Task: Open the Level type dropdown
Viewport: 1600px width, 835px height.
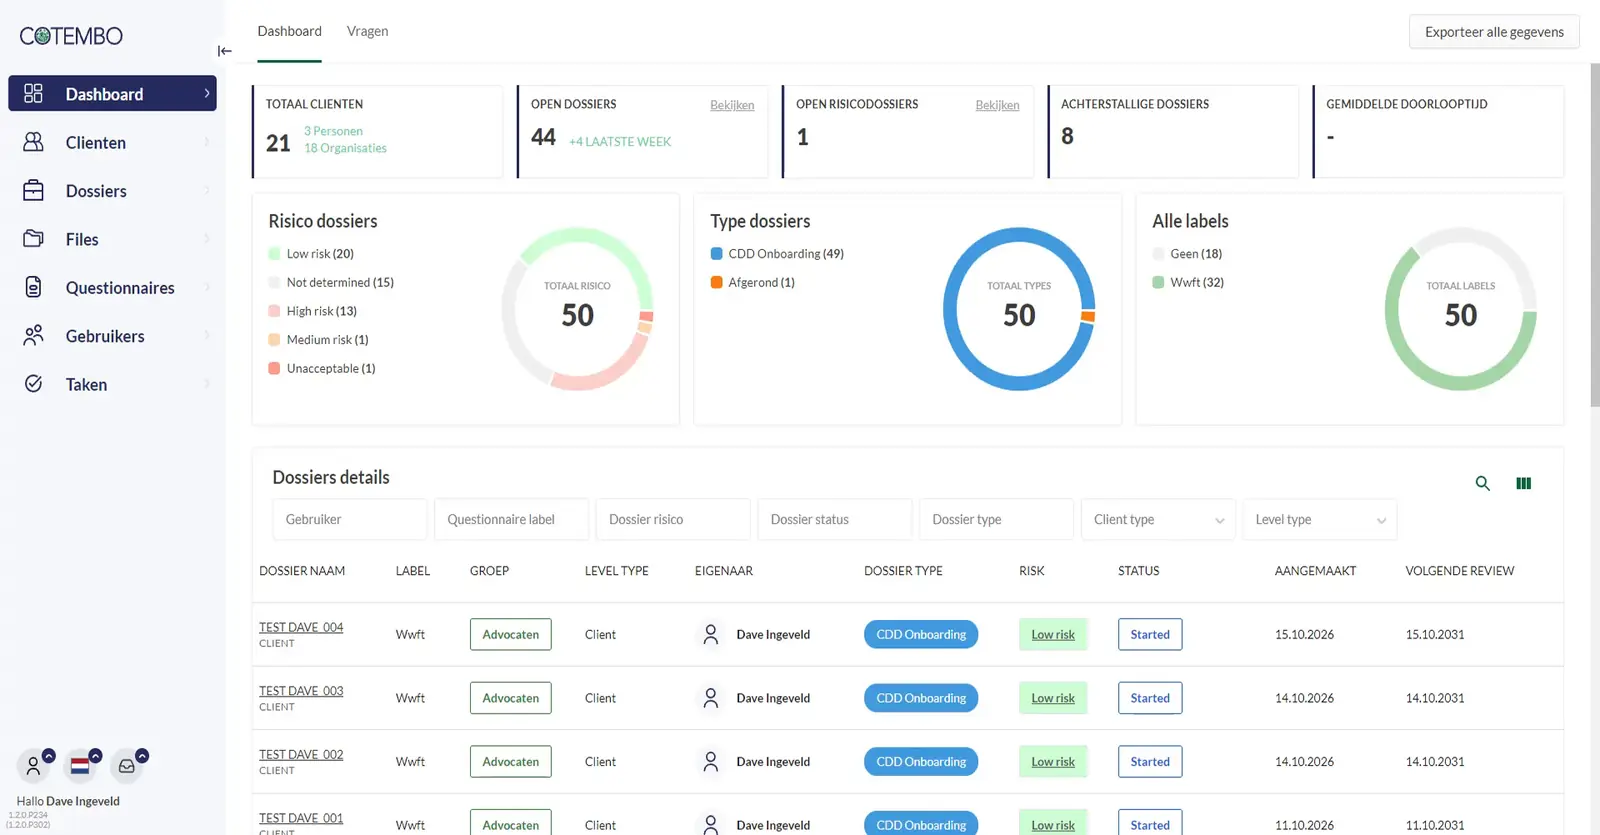Action: [1320, 520]
